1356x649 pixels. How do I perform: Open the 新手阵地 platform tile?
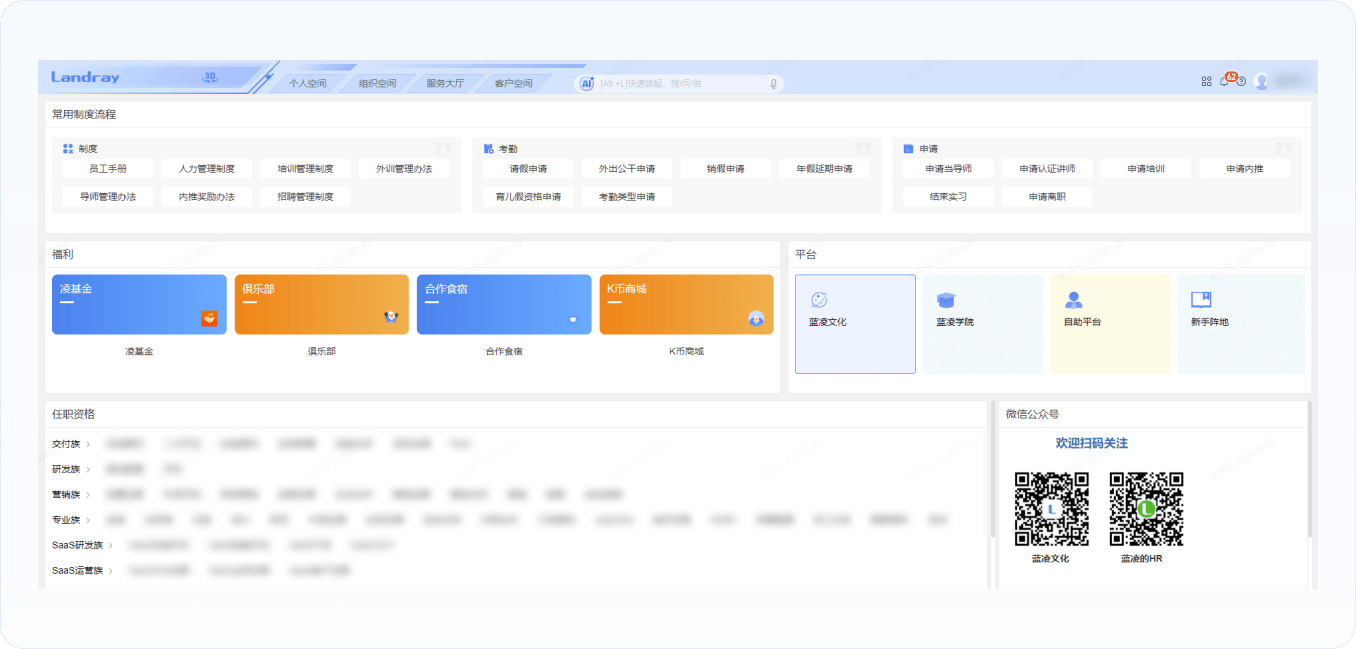pyautogui.click(x=1240, y=323)
